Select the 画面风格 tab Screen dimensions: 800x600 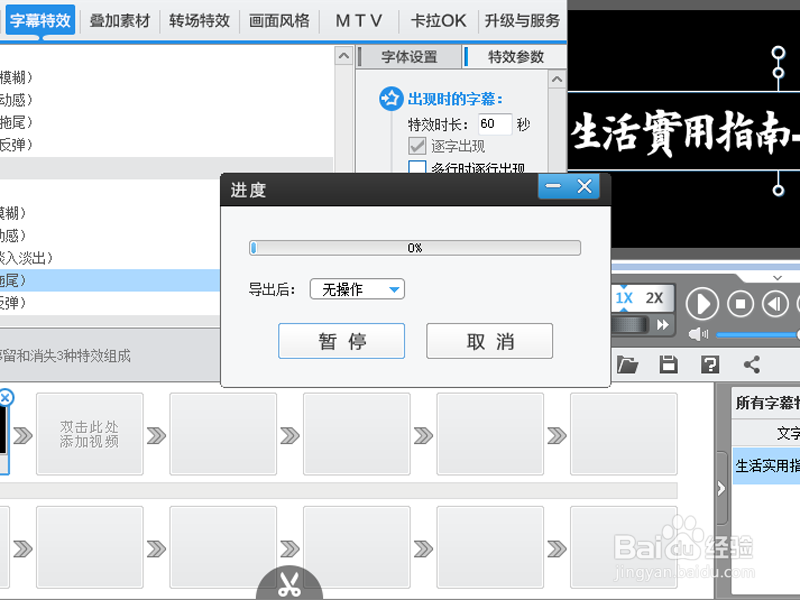coord(279,20)
